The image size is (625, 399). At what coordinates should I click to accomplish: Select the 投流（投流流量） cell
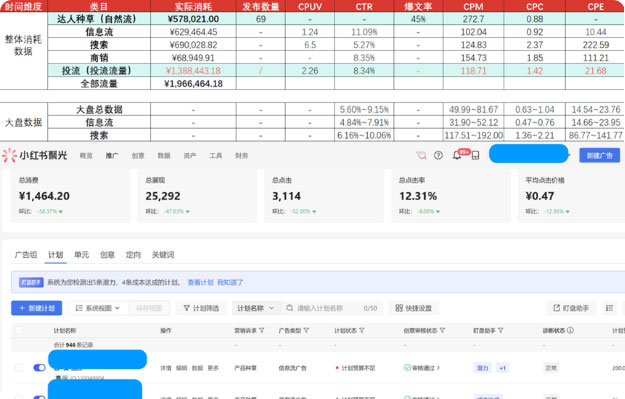[x=99, y=71]
